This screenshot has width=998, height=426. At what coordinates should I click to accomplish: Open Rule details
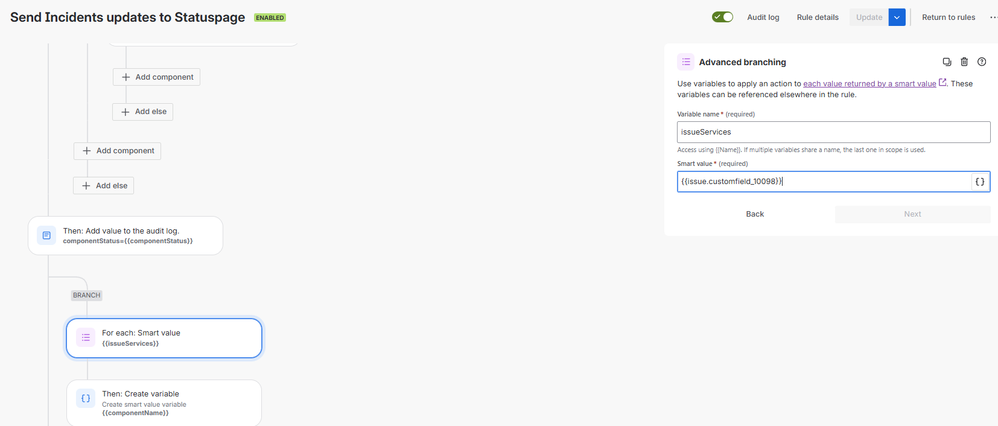(817, 17)
